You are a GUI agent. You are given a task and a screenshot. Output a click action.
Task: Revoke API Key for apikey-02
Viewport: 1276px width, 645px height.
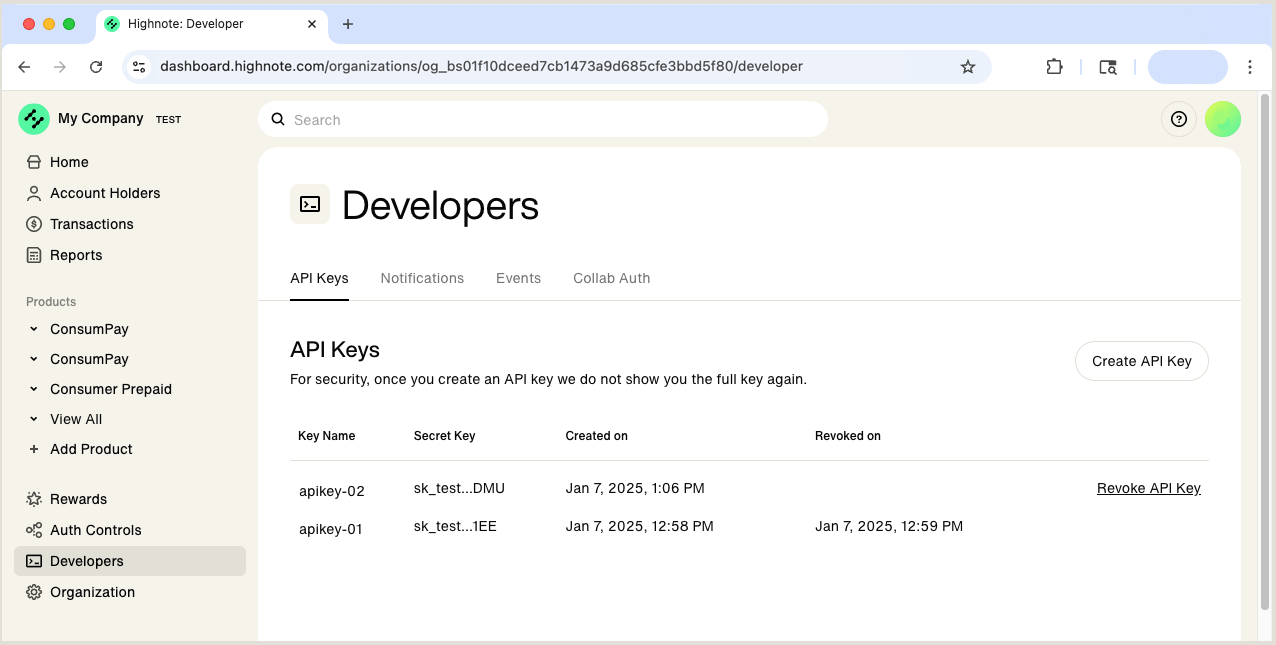pyautogui.click(x=1148, y=488)
